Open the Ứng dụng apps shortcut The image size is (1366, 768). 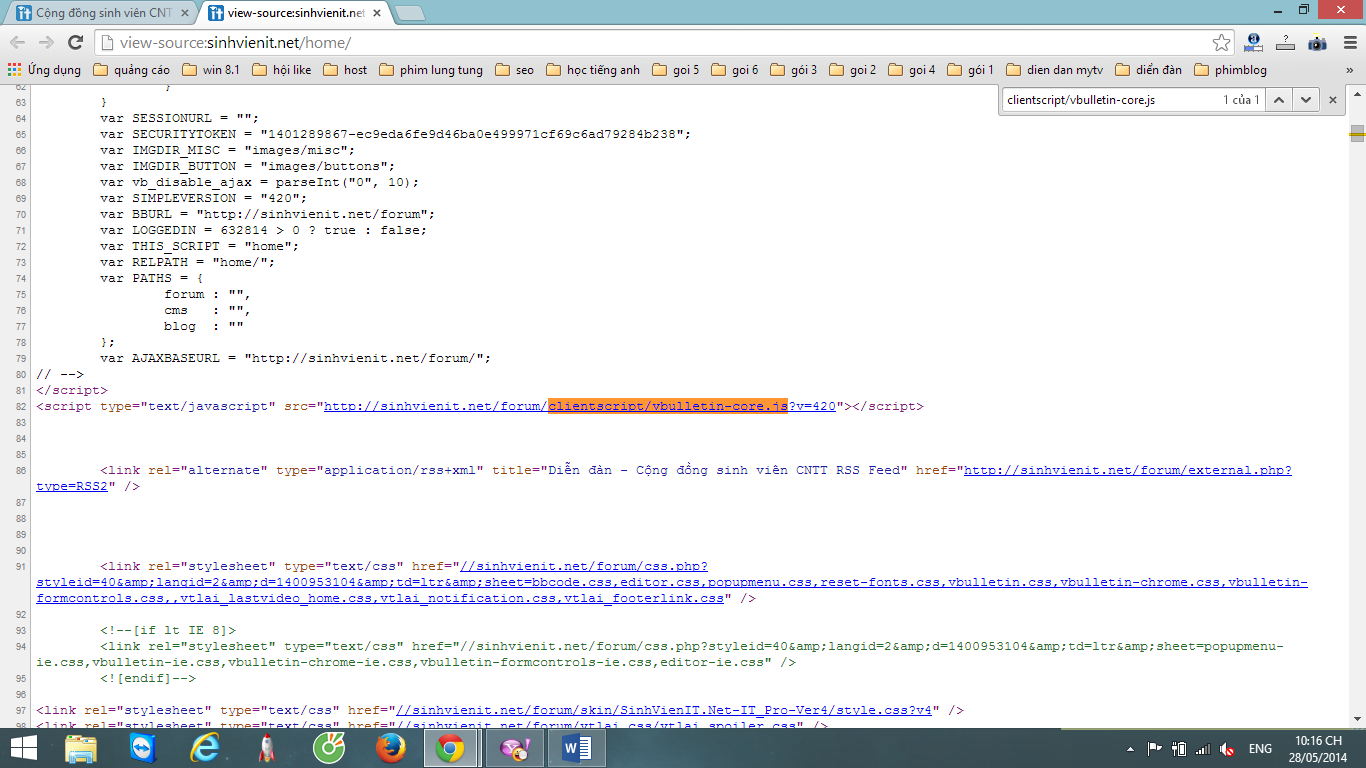(44, 70)
